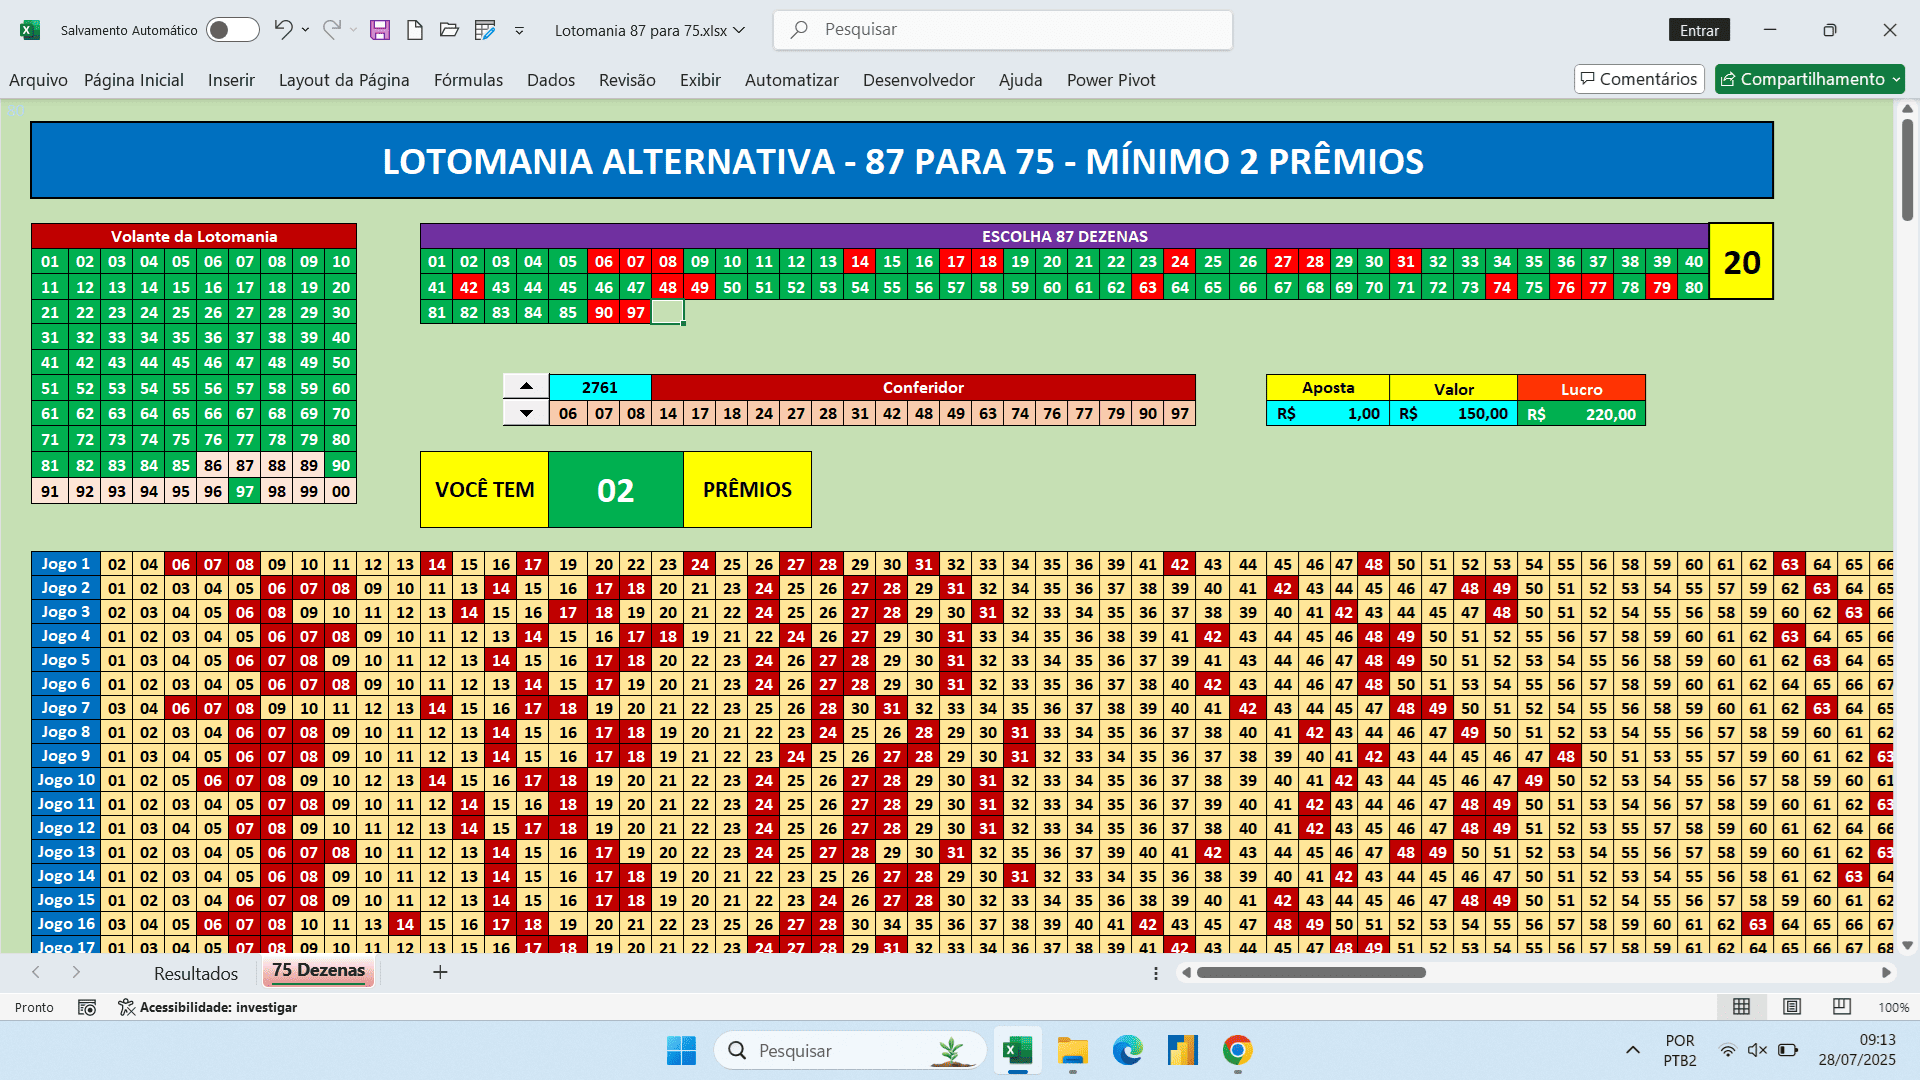The image size is (1920, 1080).
Task: Toggle the Salvamento Automático switch
Action: click(232, 30)
